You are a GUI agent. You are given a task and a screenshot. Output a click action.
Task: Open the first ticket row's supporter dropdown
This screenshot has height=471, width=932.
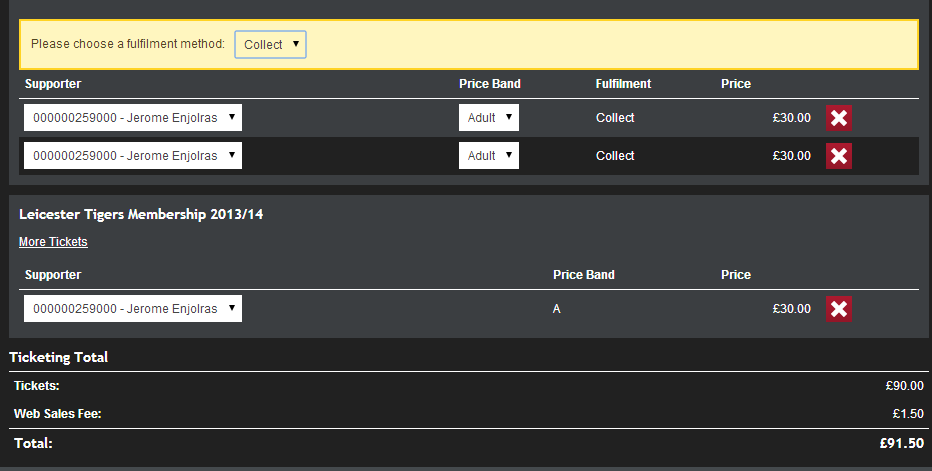click(133, 118)
